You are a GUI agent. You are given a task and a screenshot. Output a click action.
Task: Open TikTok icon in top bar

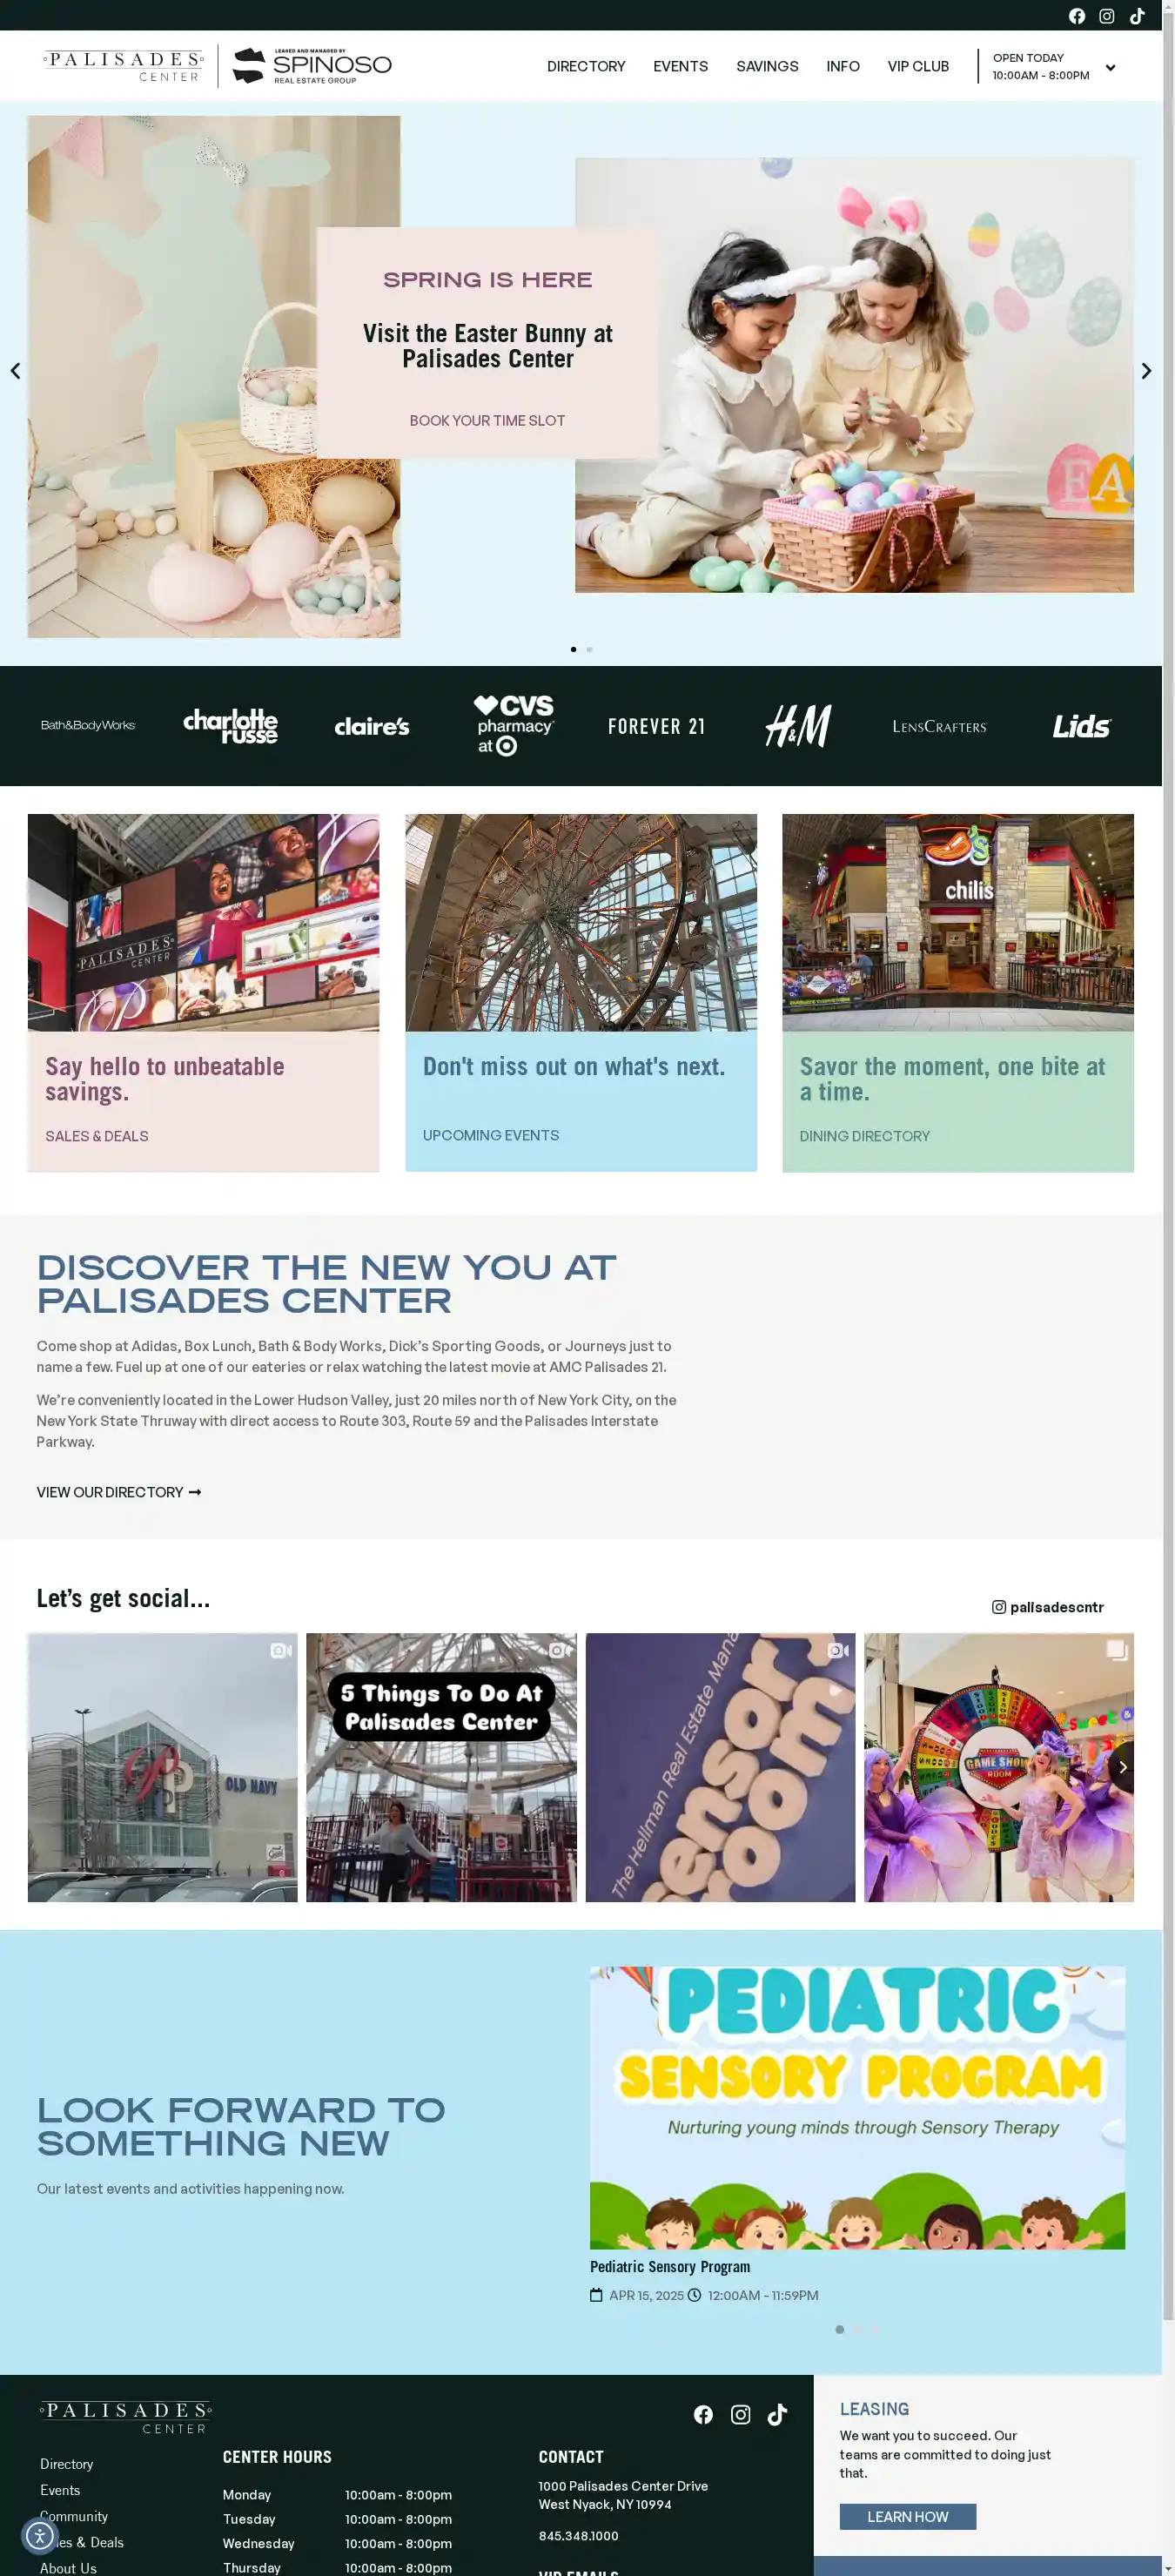(x=1137, y=16)
